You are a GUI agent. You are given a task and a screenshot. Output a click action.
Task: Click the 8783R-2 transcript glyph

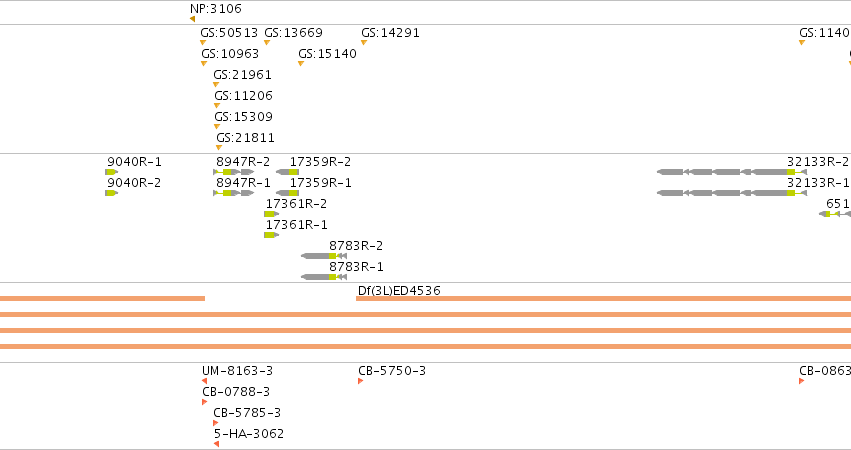pos(324,256)
